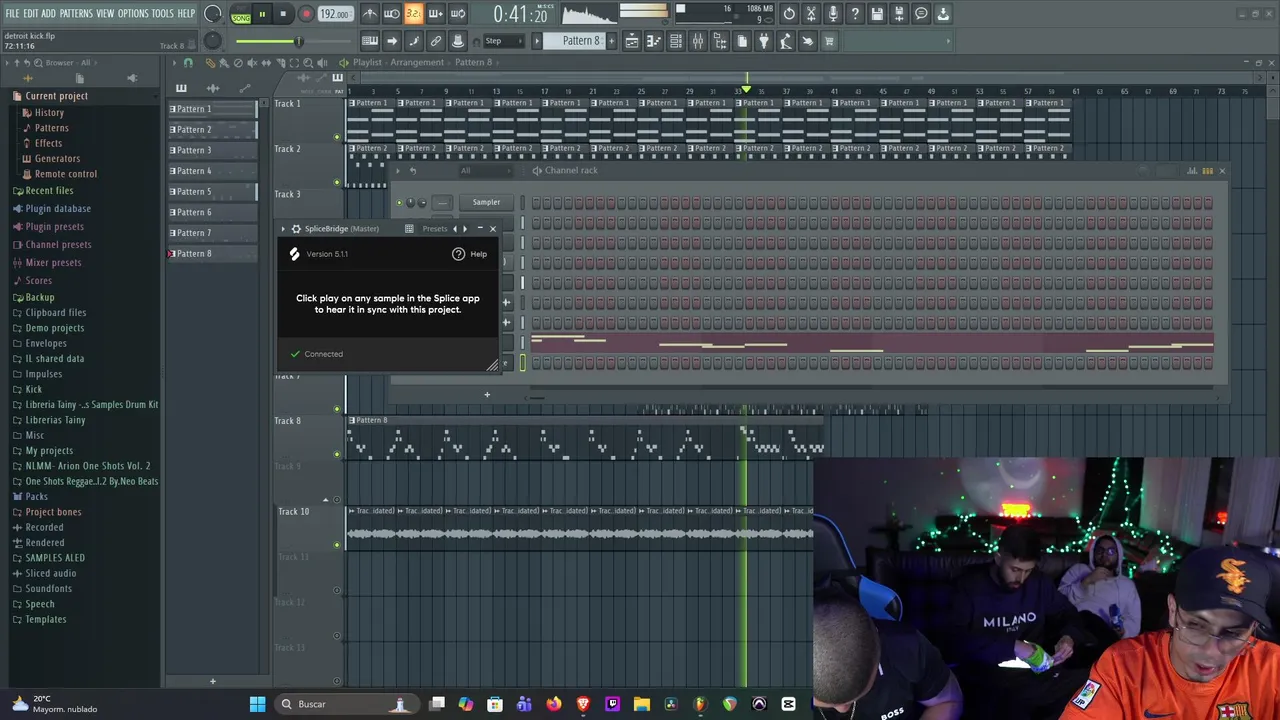1280x720 pixels.
Task: Open Windows Start menu
Action: [x=257, y=704]
